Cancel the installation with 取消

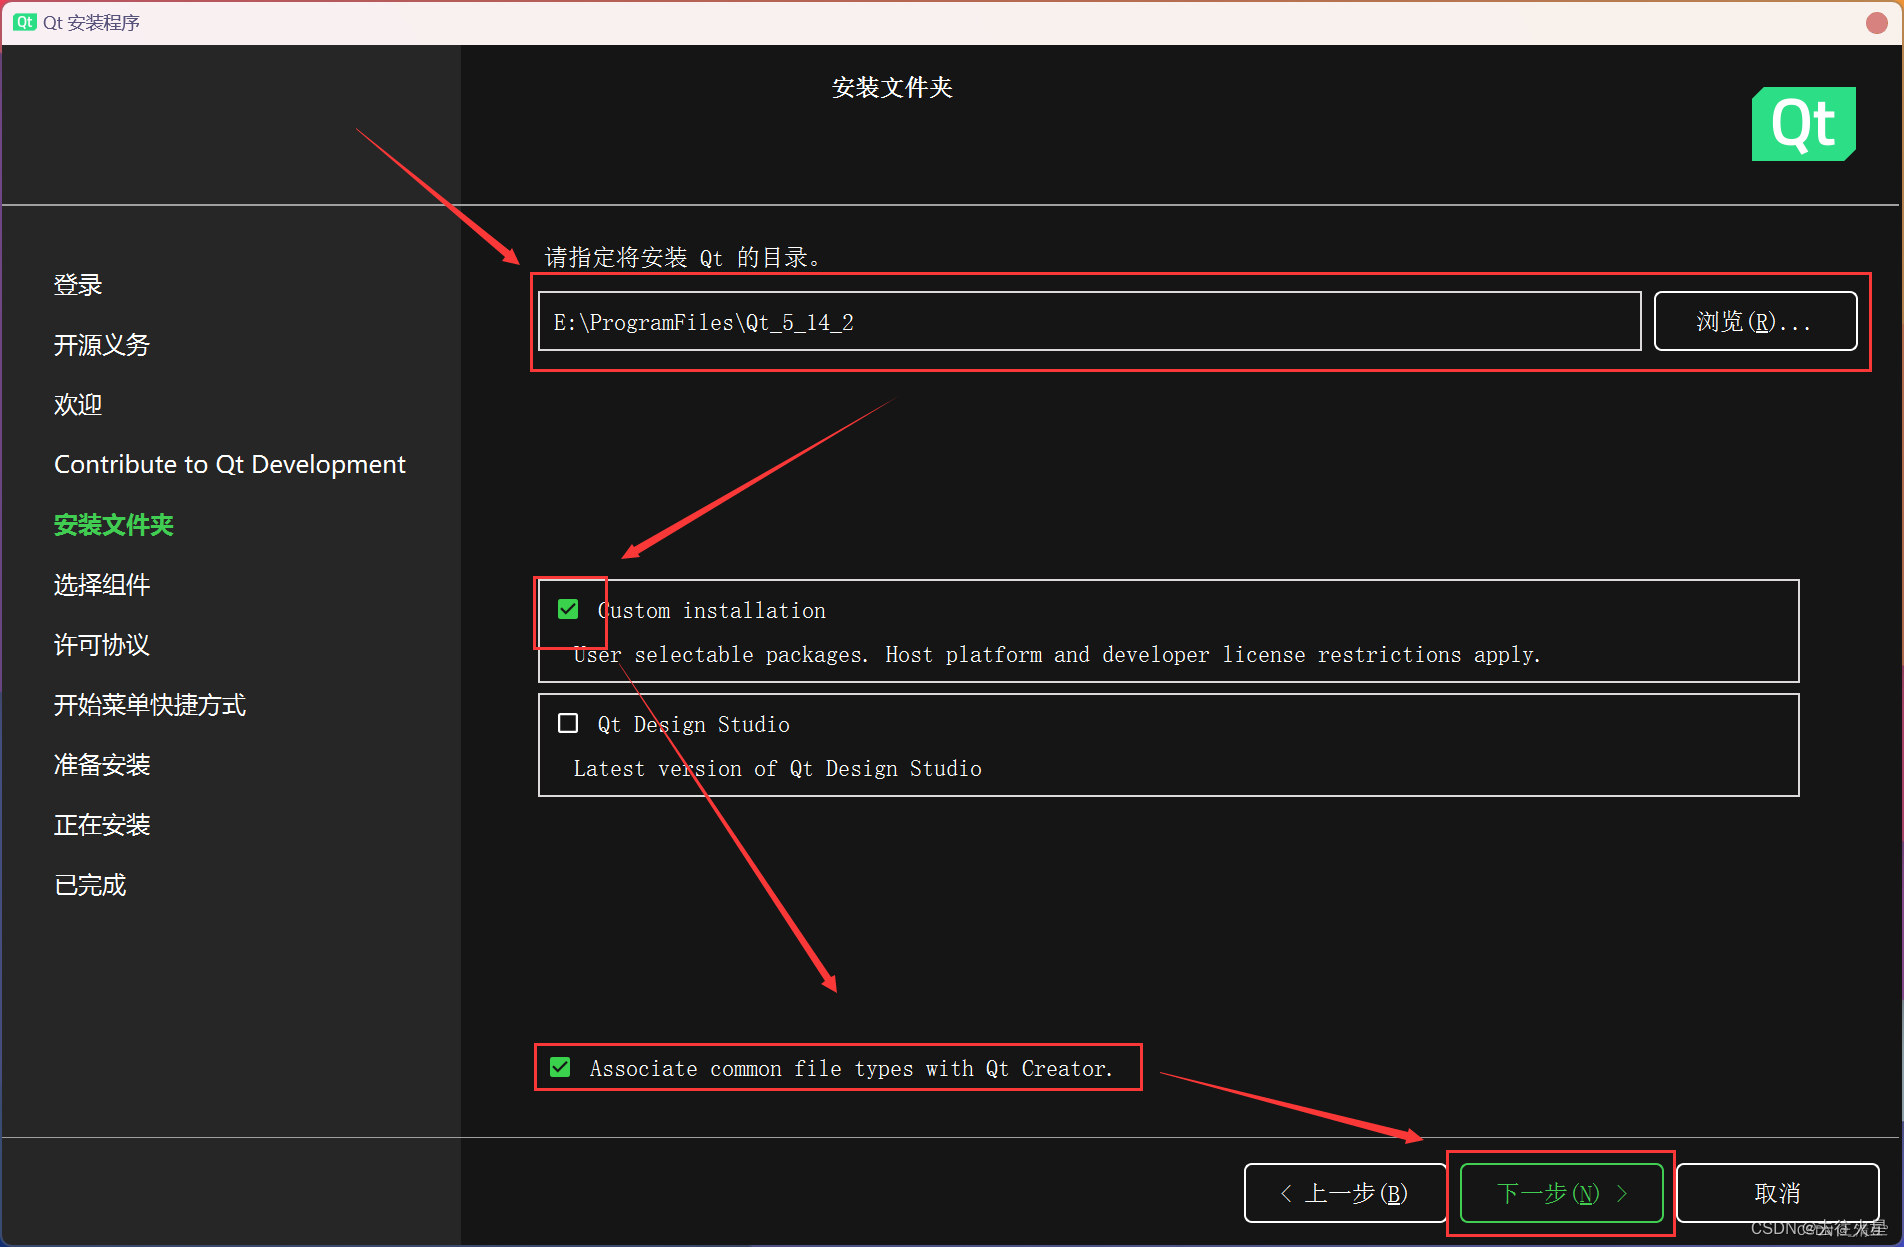click(x=1777, y=1193)
